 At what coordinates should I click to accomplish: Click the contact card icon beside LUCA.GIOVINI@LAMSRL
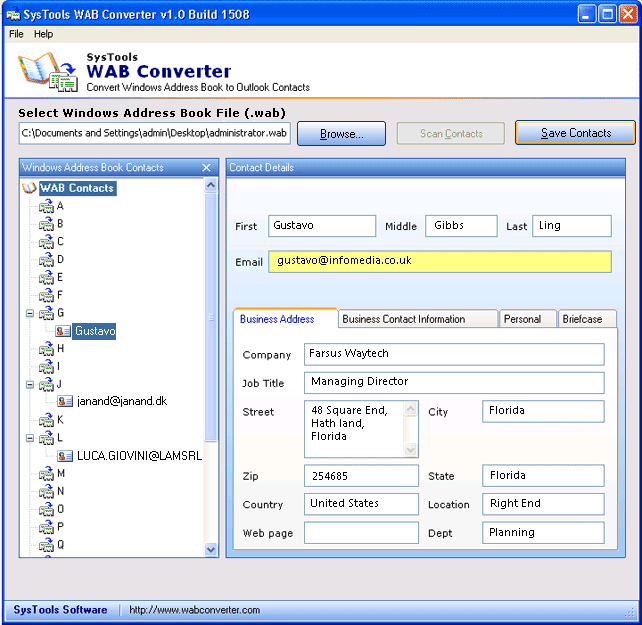[x=65, y=456]
